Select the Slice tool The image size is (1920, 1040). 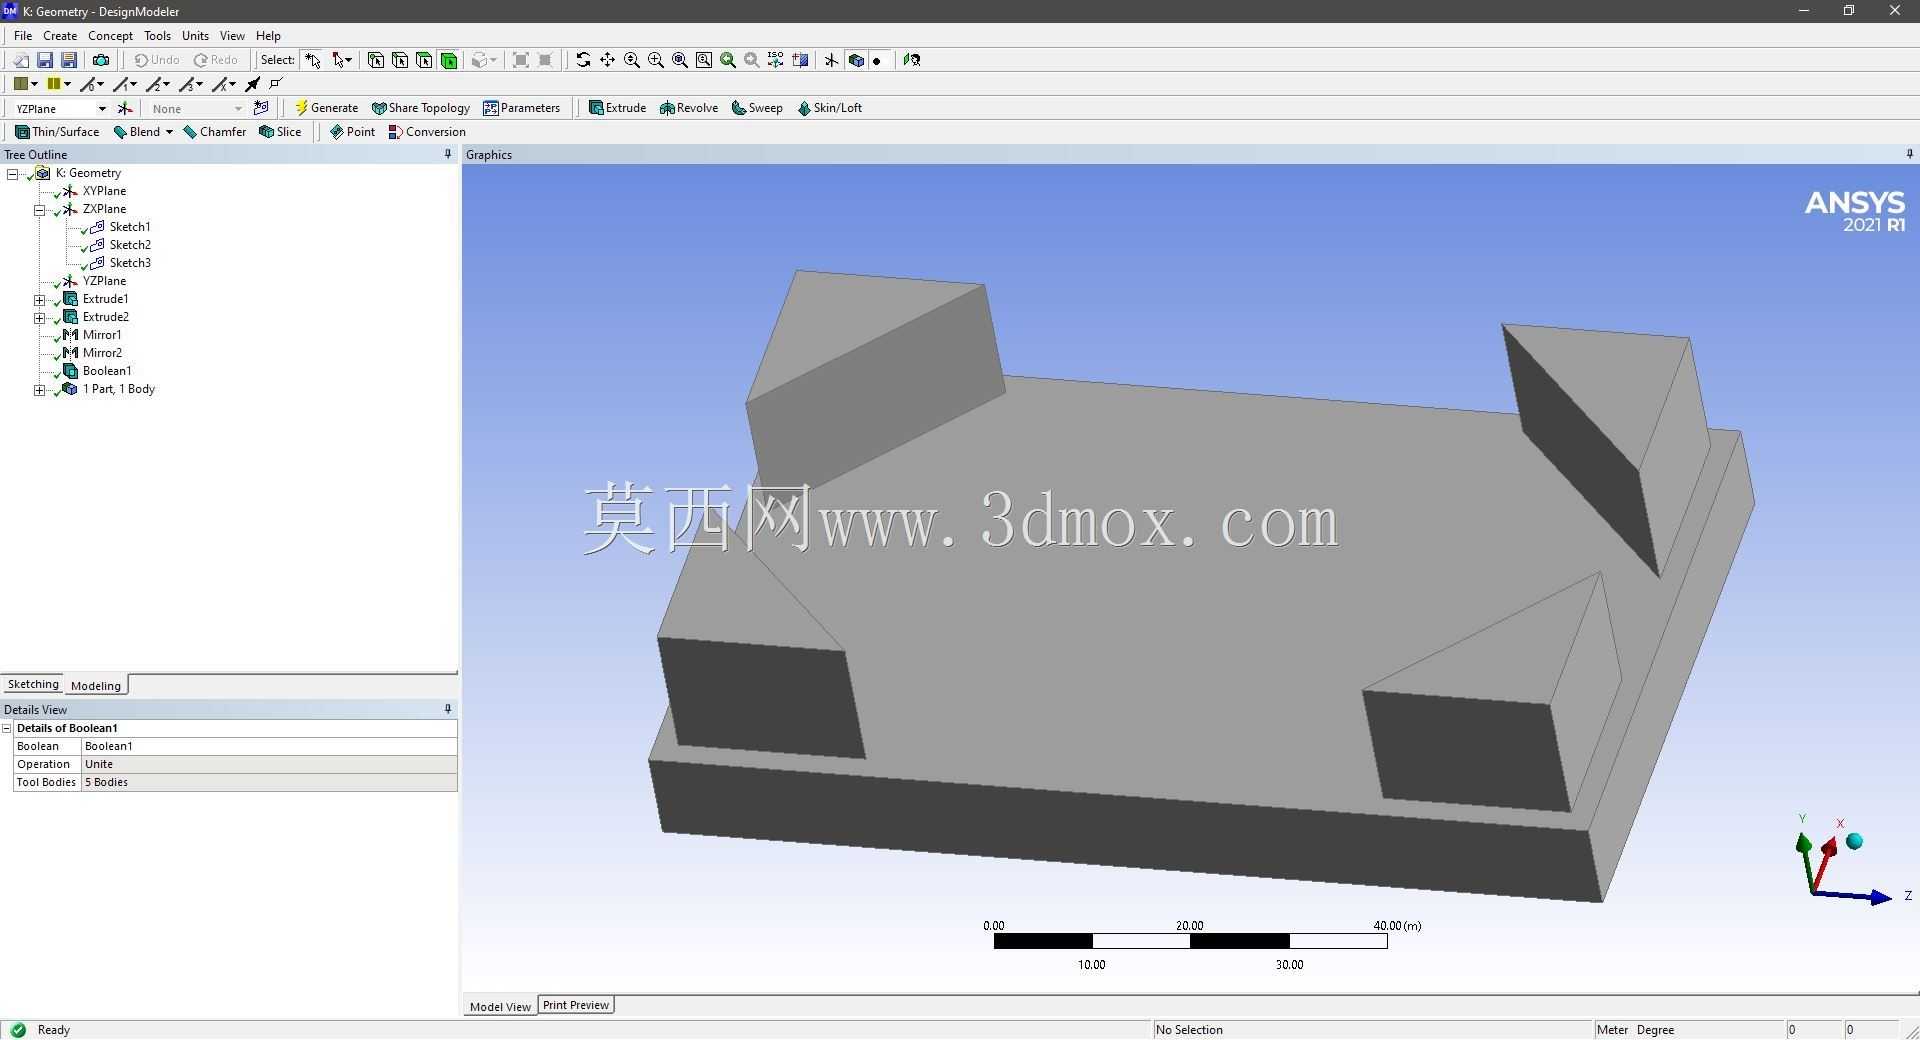click(x=280, y=132)
